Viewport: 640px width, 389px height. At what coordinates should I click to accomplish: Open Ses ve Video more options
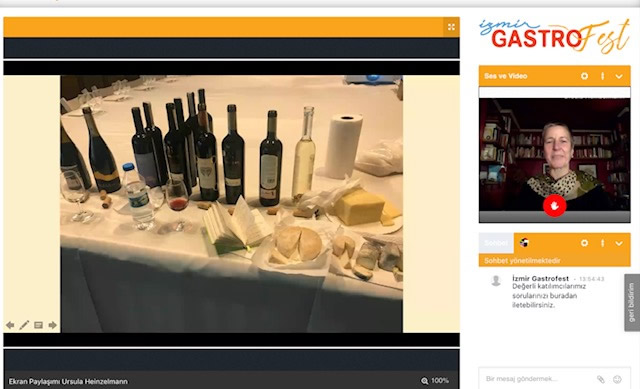[x=602, y=76]
